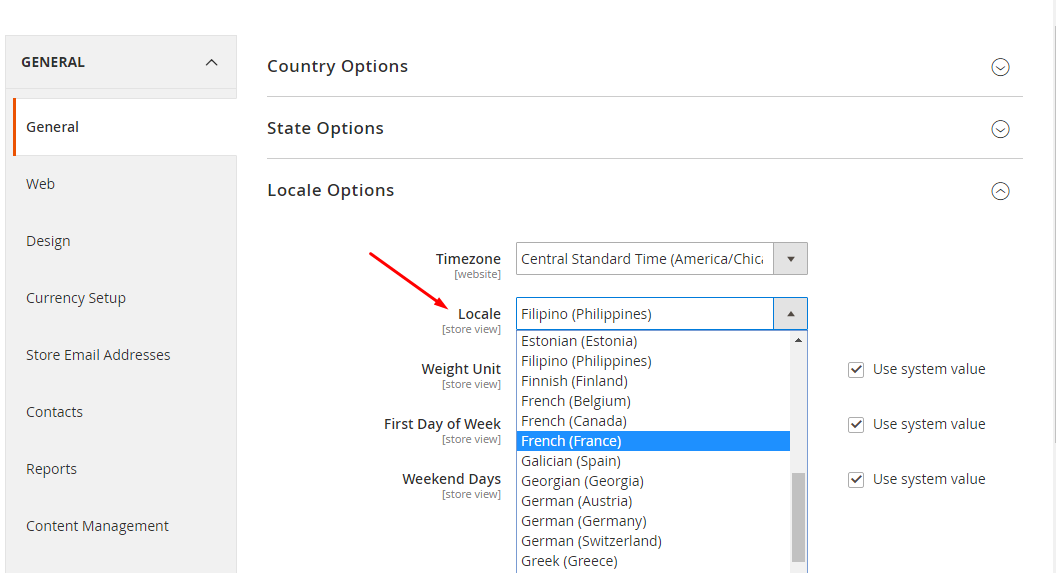
Task: Expand Country Options circle arrow icon
Action: tap(1000, 67)
